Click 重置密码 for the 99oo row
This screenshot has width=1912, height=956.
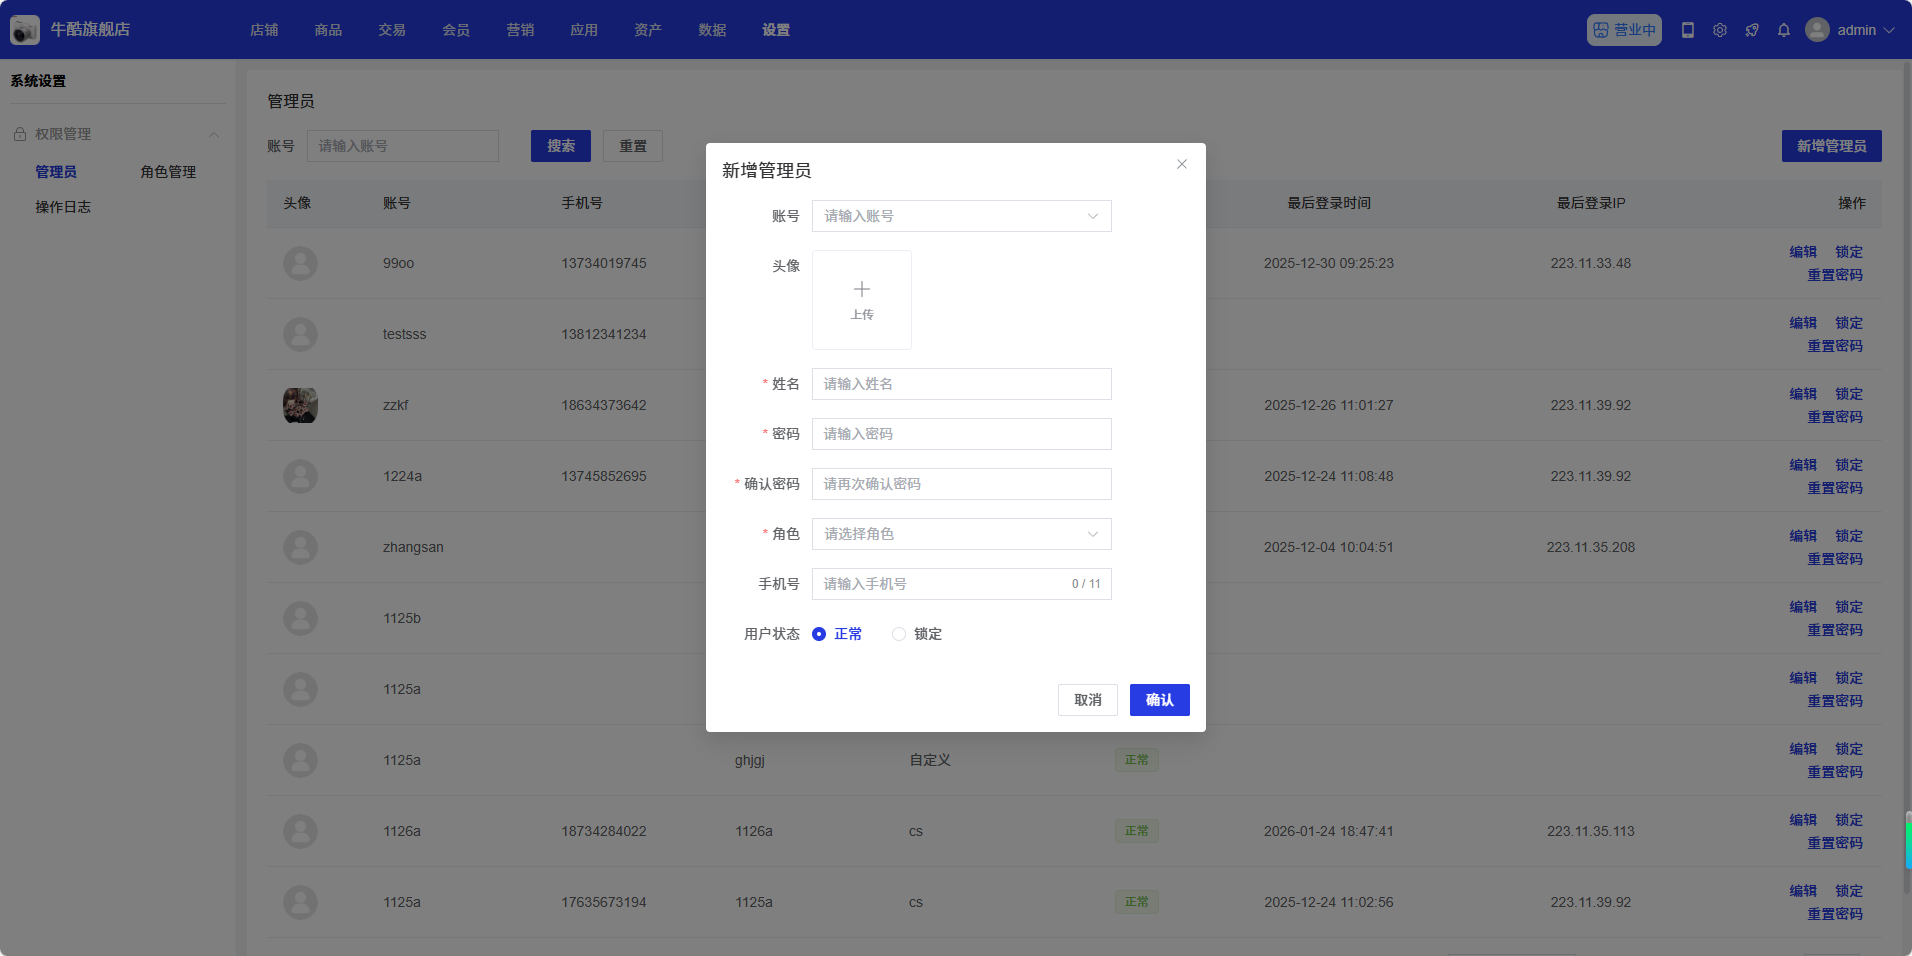[1835, 275]
